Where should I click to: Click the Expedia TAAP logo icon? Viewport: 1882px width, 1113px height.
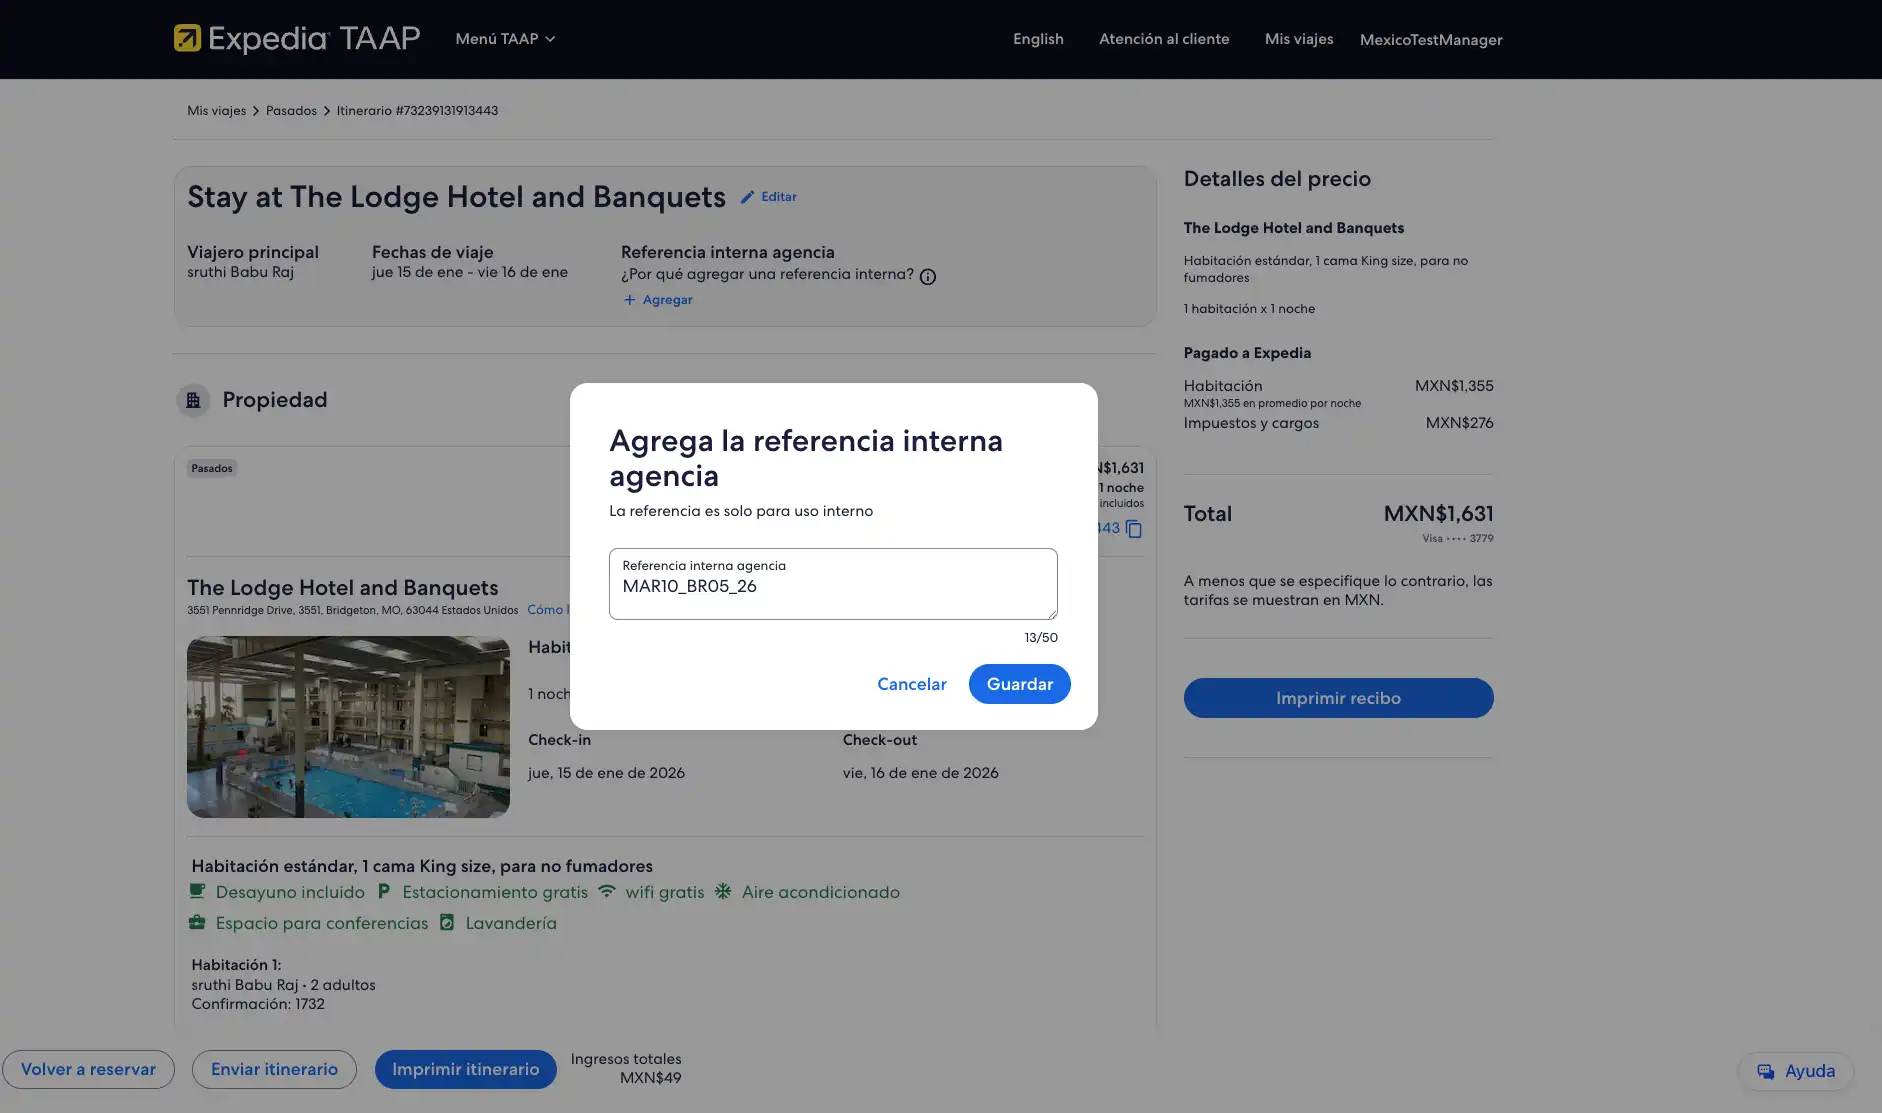[x=187, y=38]
